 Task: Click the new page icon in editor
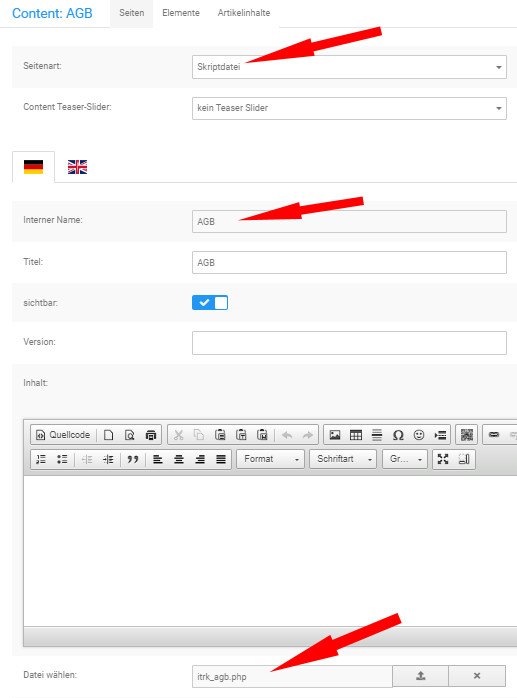point(108,435)
